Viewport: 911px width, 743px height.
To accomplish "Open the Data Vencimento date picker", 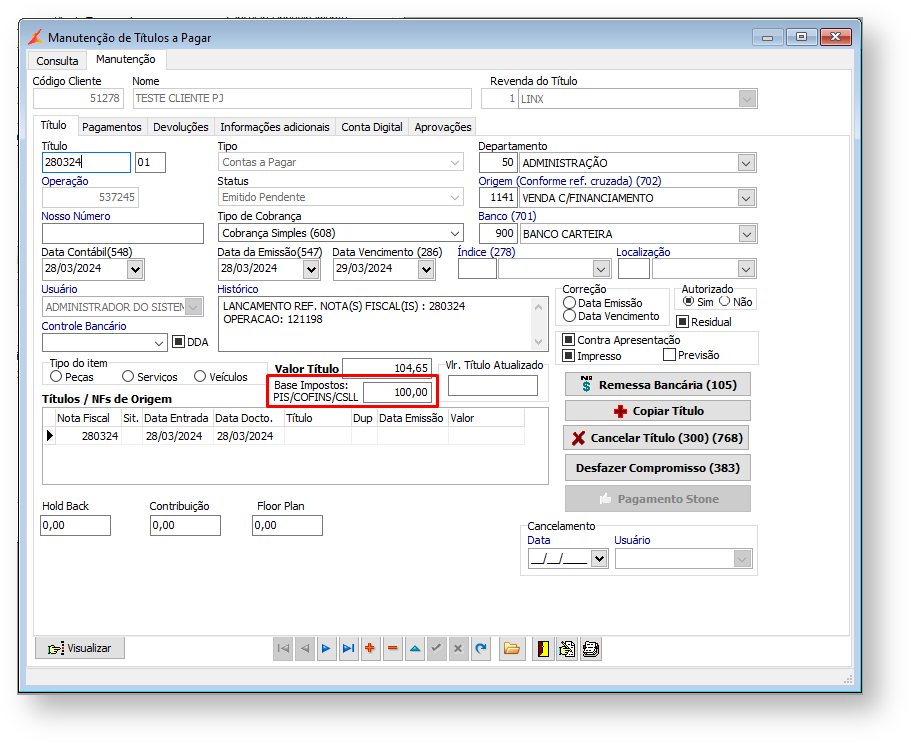I will coord(426,269).
